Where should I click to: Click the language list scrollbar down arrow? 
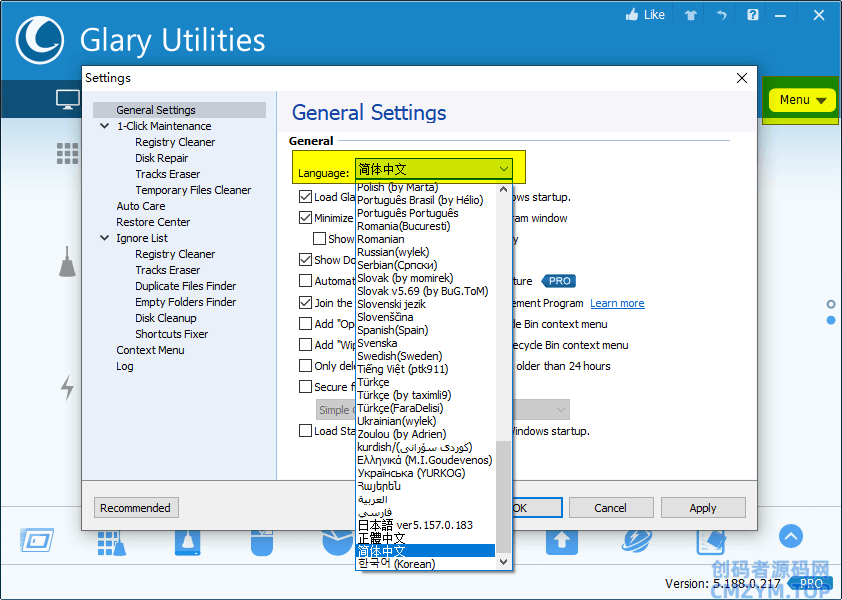click(504, 563)
